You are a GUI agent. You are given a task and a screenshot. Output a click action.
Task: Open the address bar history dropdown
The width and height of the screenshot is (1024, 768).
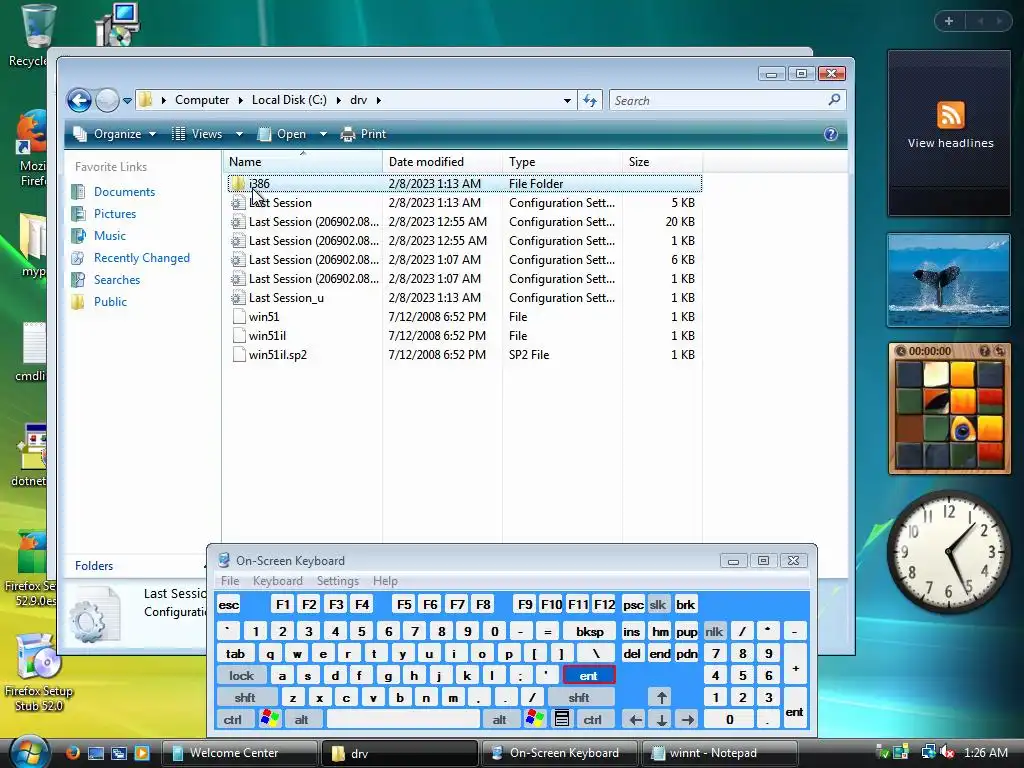coord(567,101)
